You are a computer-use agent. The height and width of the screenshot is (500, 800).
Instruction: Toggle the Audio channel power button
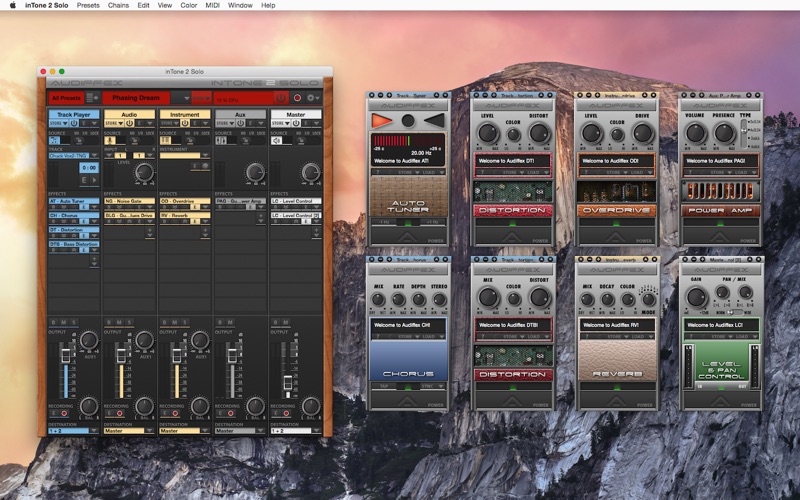130,124
